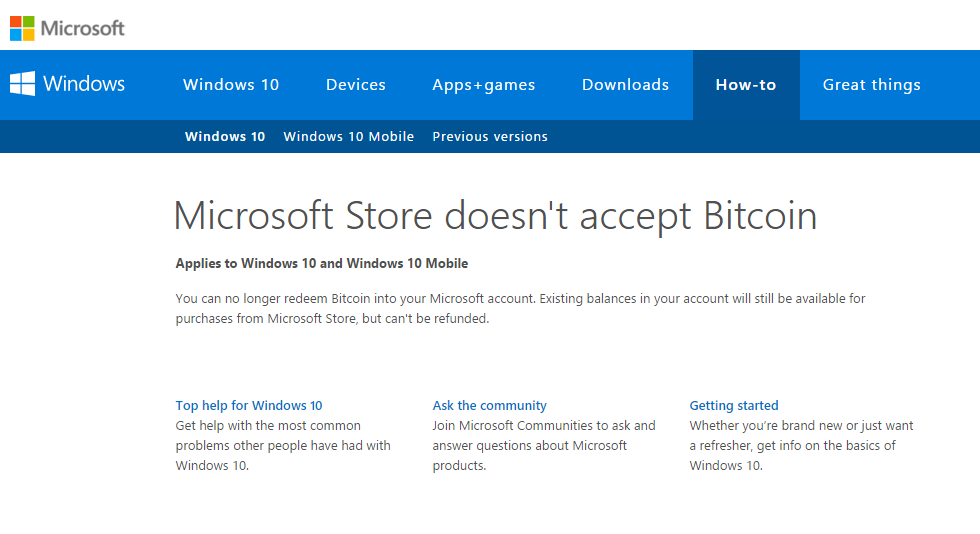This screenshot has width=980, height=534.
Task: Follow the Ask the community link
Action: pyautogui.click(x=490, y=406)
